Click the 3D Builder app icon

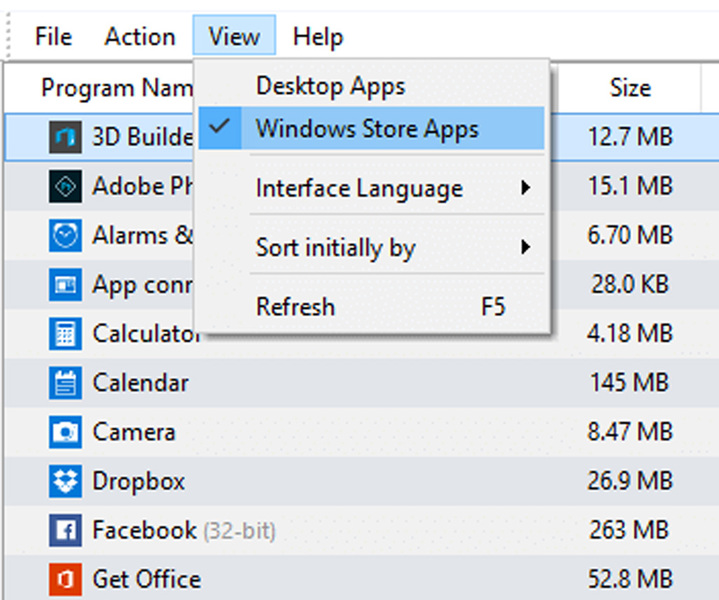point(65,137)
